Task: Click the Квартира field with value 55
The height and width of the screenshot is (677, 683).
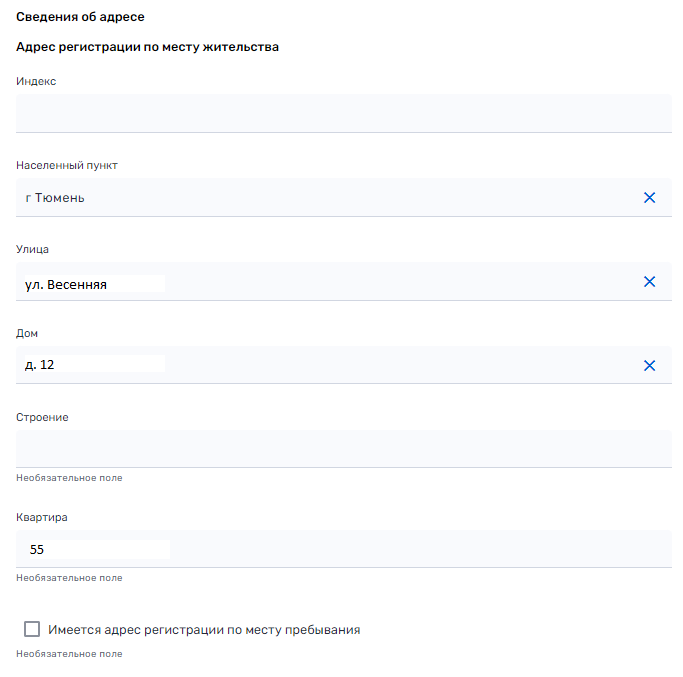Action: [x=343, y=549]
